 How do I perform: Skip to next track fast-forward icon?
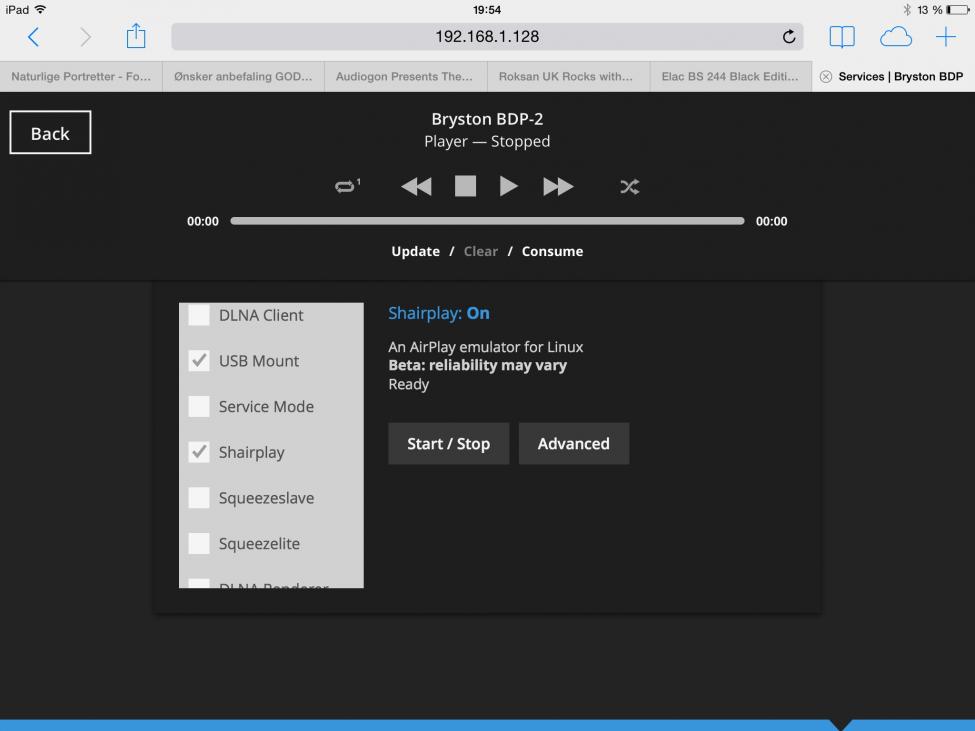[x=558, y=186]
